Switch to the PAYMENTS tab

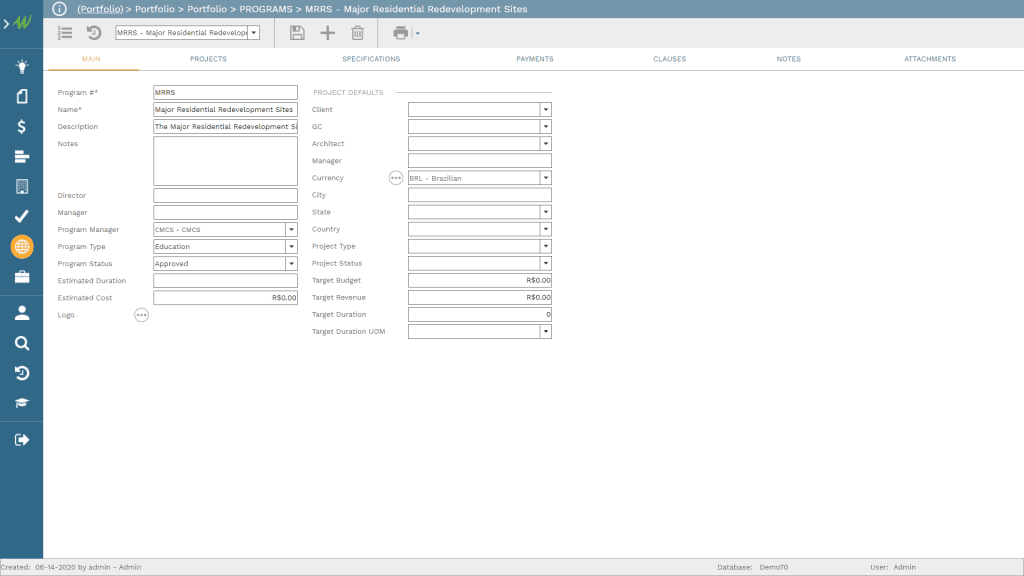click(x=535, y=59)
